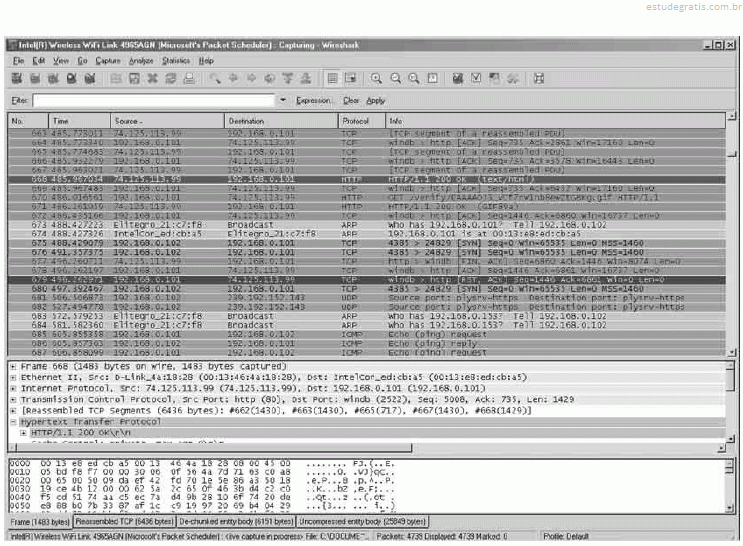
Task: Apply the display filter
Action: point(376,100)
